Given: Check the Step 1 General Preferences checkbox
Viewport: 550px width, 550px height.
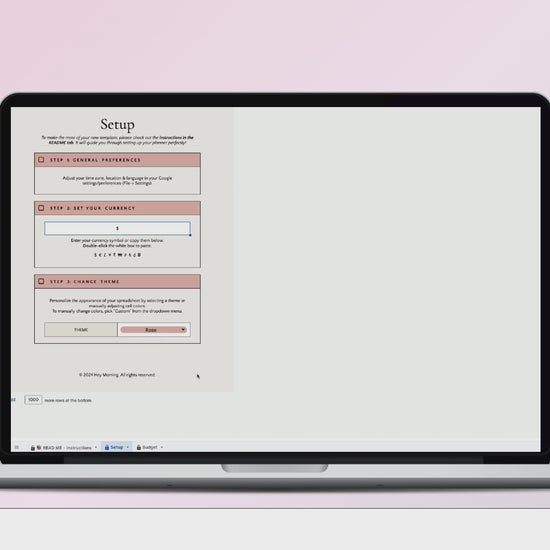Looking at the screenshot, I should pyautogui.click(x=41, y=160).
